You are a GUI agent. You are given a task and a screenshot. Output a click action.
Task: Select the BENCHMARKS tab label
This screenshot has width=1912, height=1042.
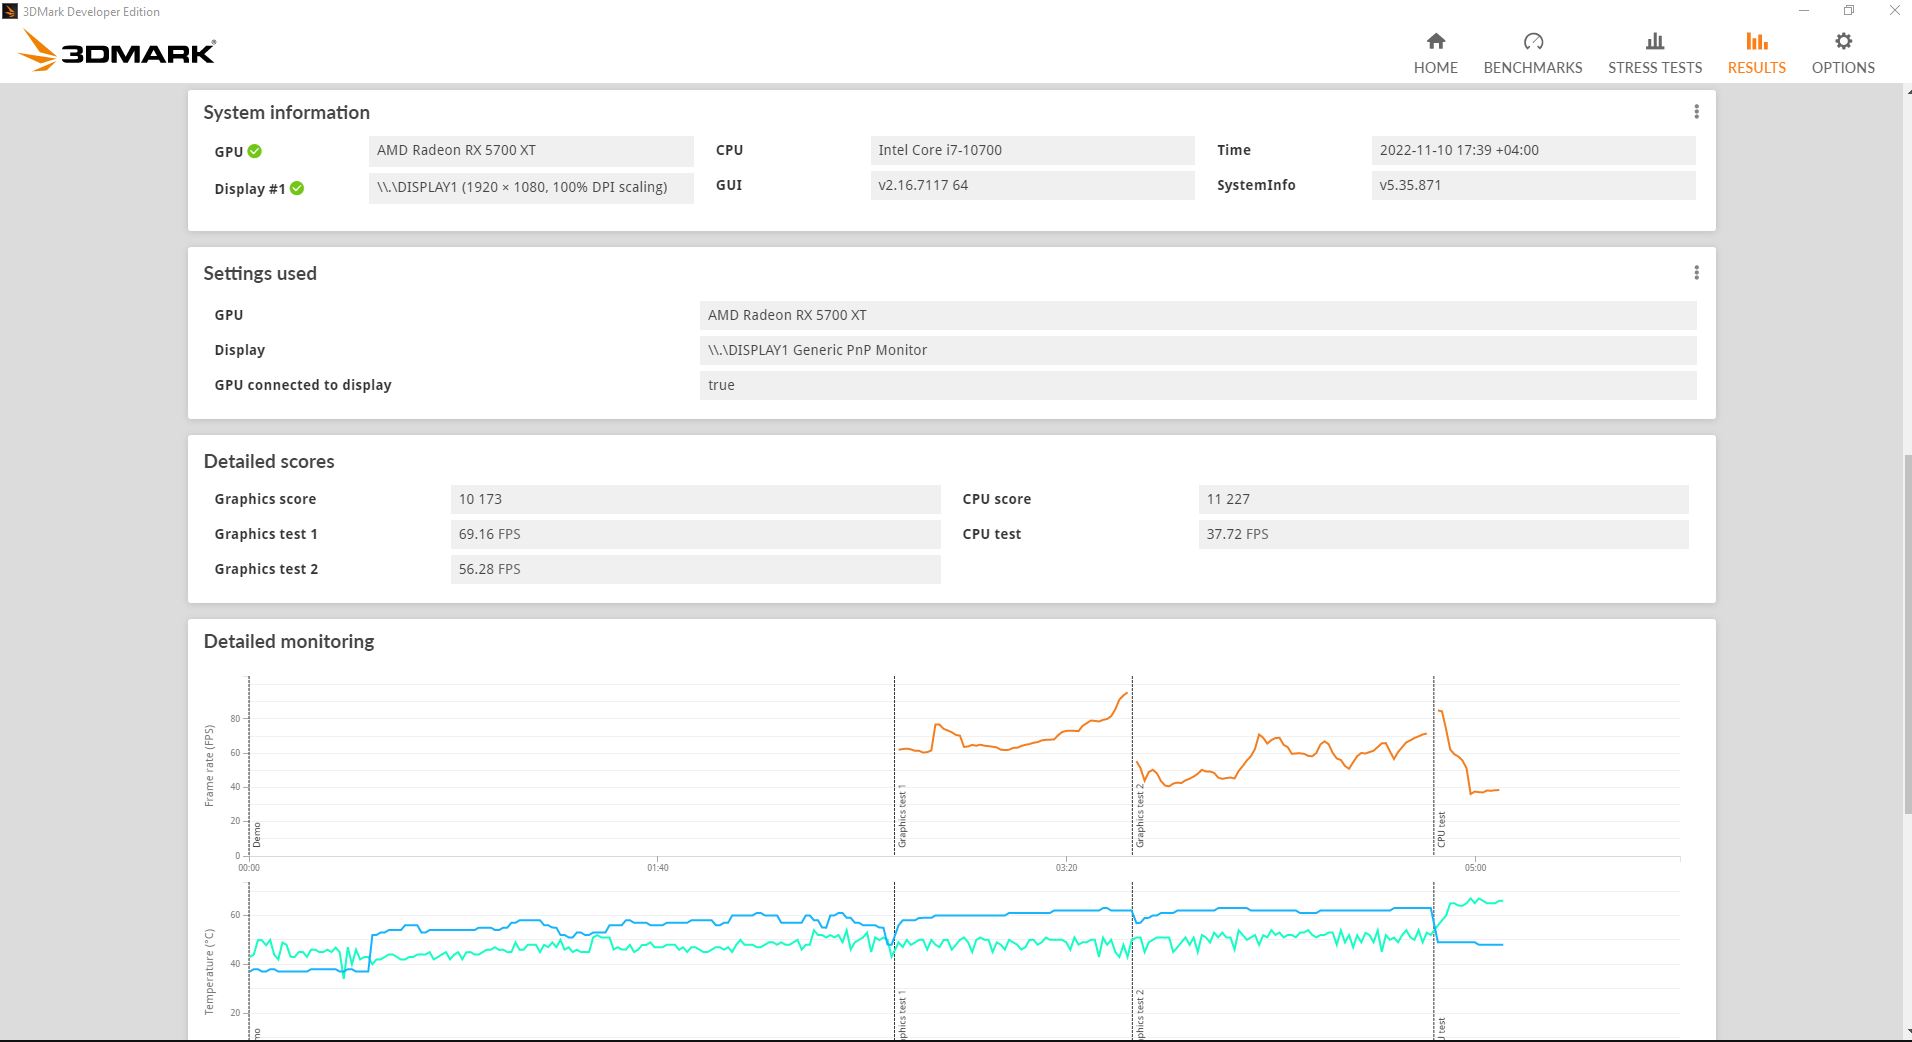[x=1532, y=68]
